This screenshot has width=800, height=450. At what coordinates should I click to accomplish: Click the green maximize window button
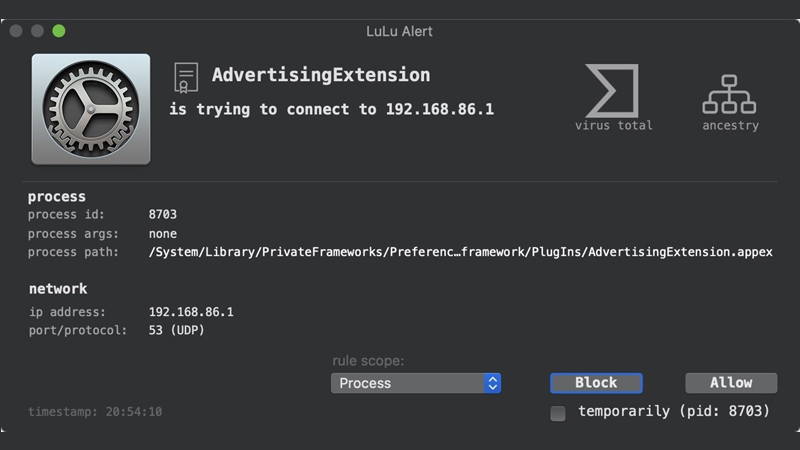tap(59, 31)
